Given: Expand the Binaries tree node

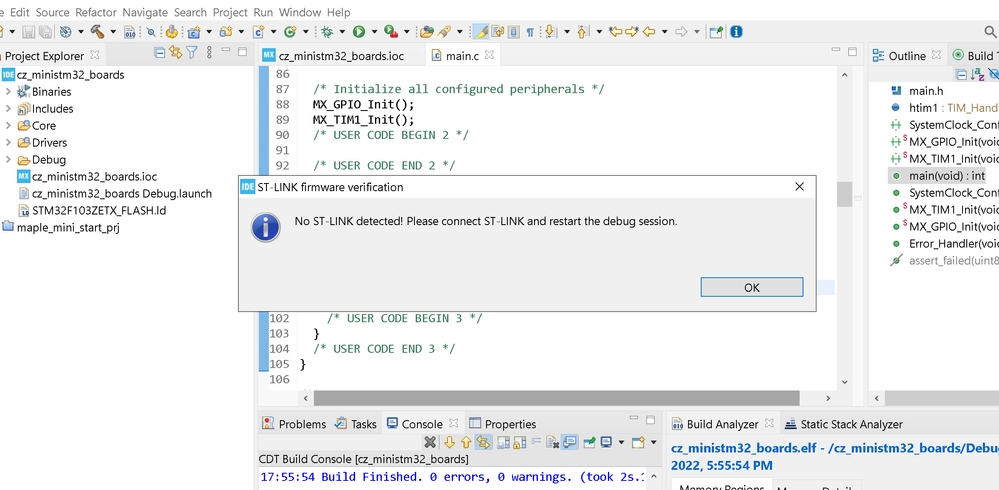Looking at the screenshot, I should (x=8, y=92).
